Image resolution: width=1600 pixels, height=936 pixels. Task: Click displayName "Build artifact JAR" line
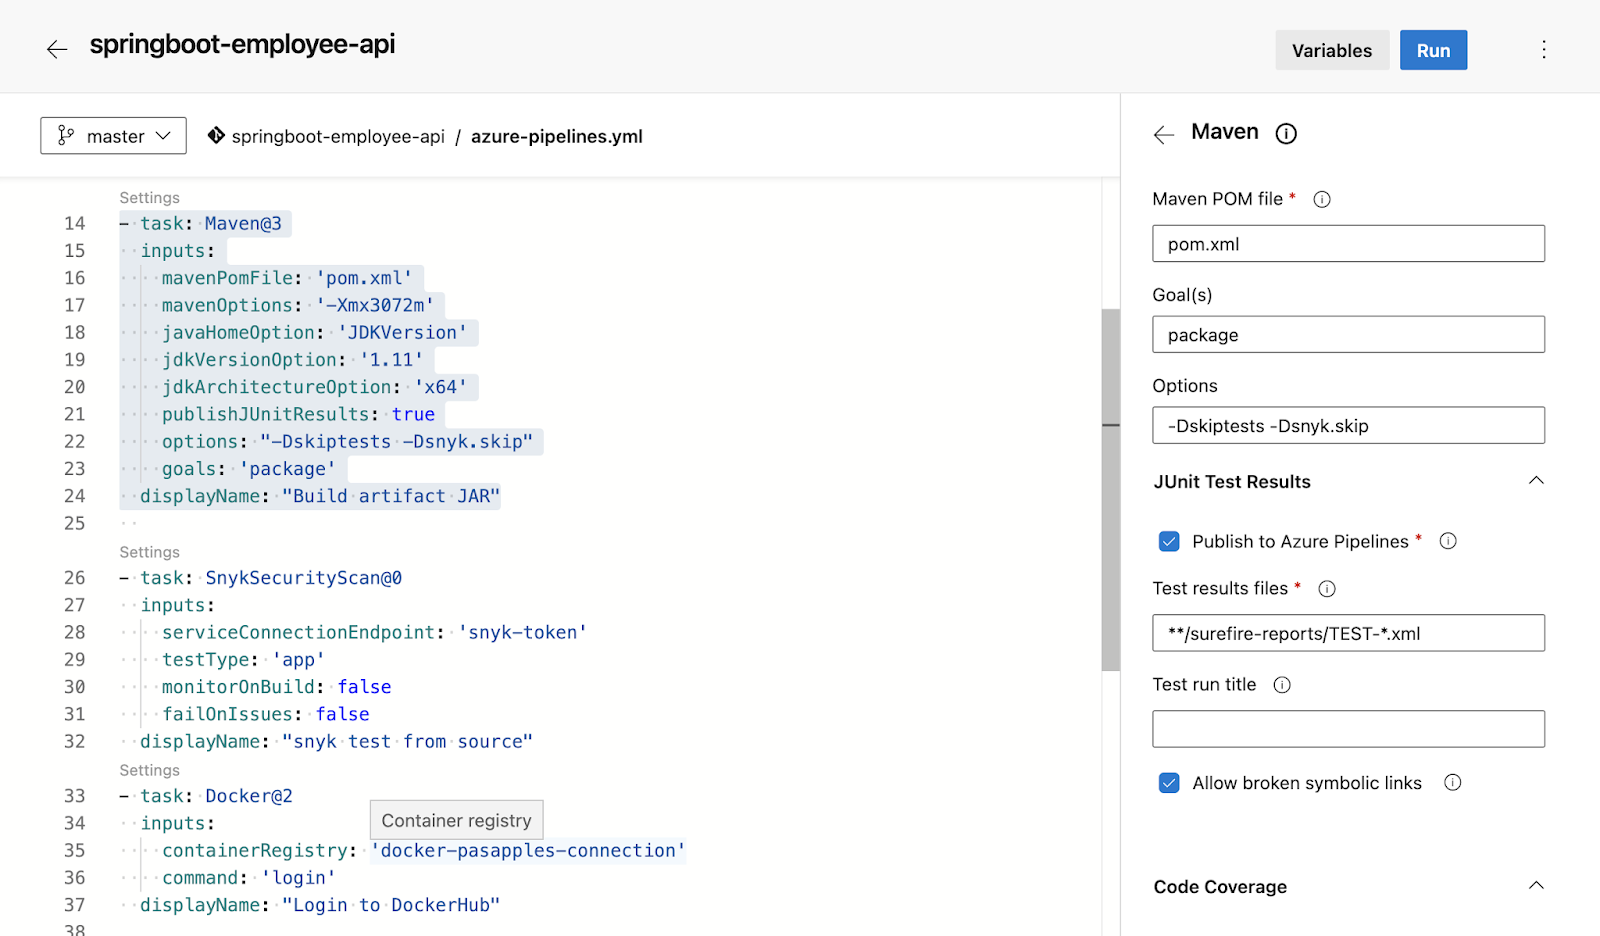tap(320, 496)
